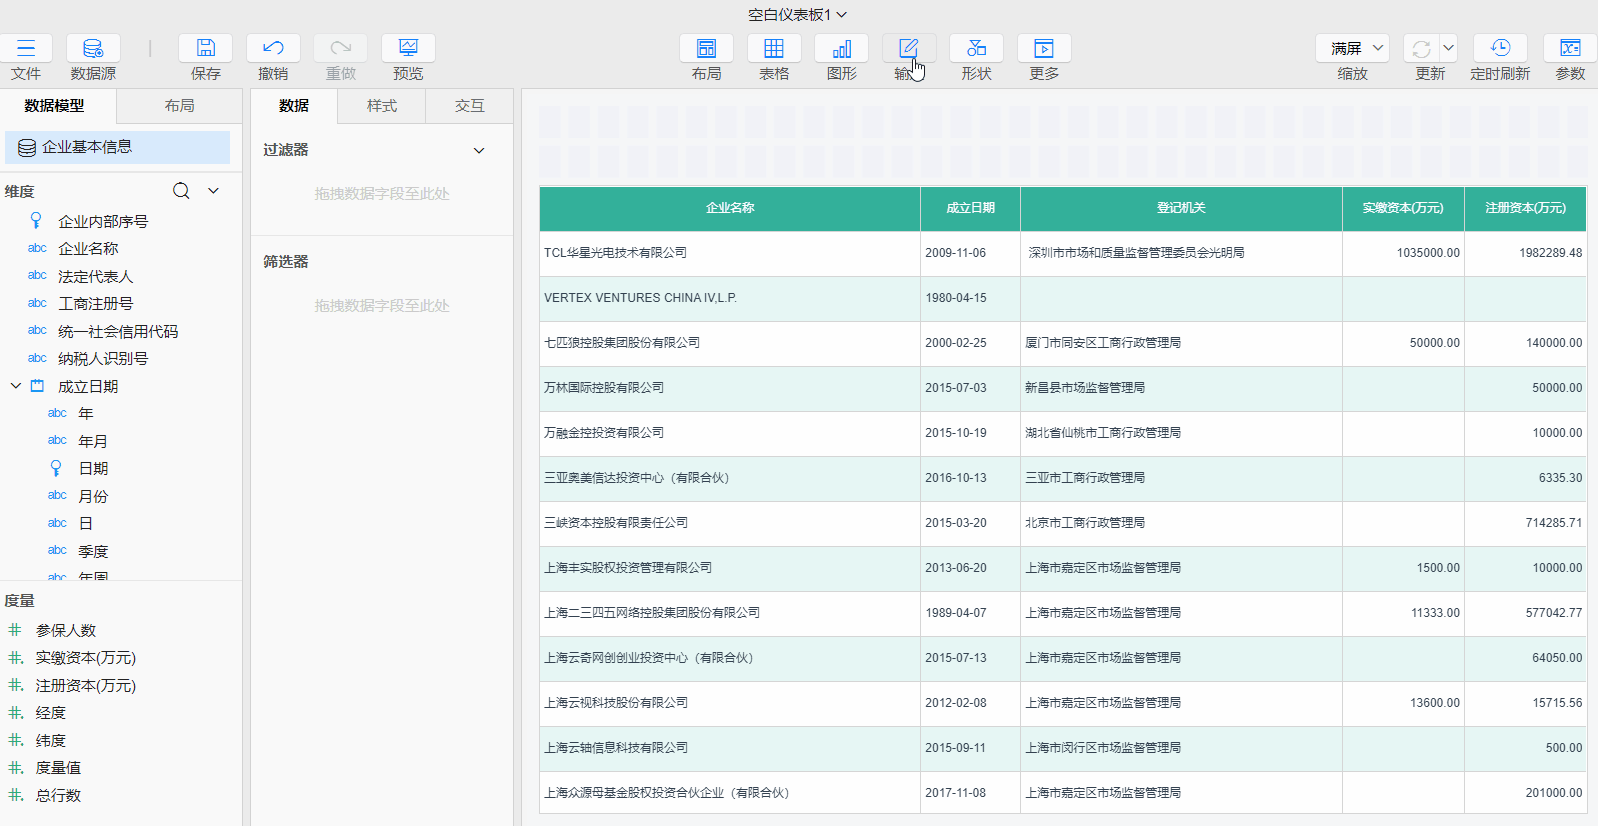The height and width of the screenshot is (826, 1598).
Task: Switch to the 样式 style tab
Action: coord(382,106)
